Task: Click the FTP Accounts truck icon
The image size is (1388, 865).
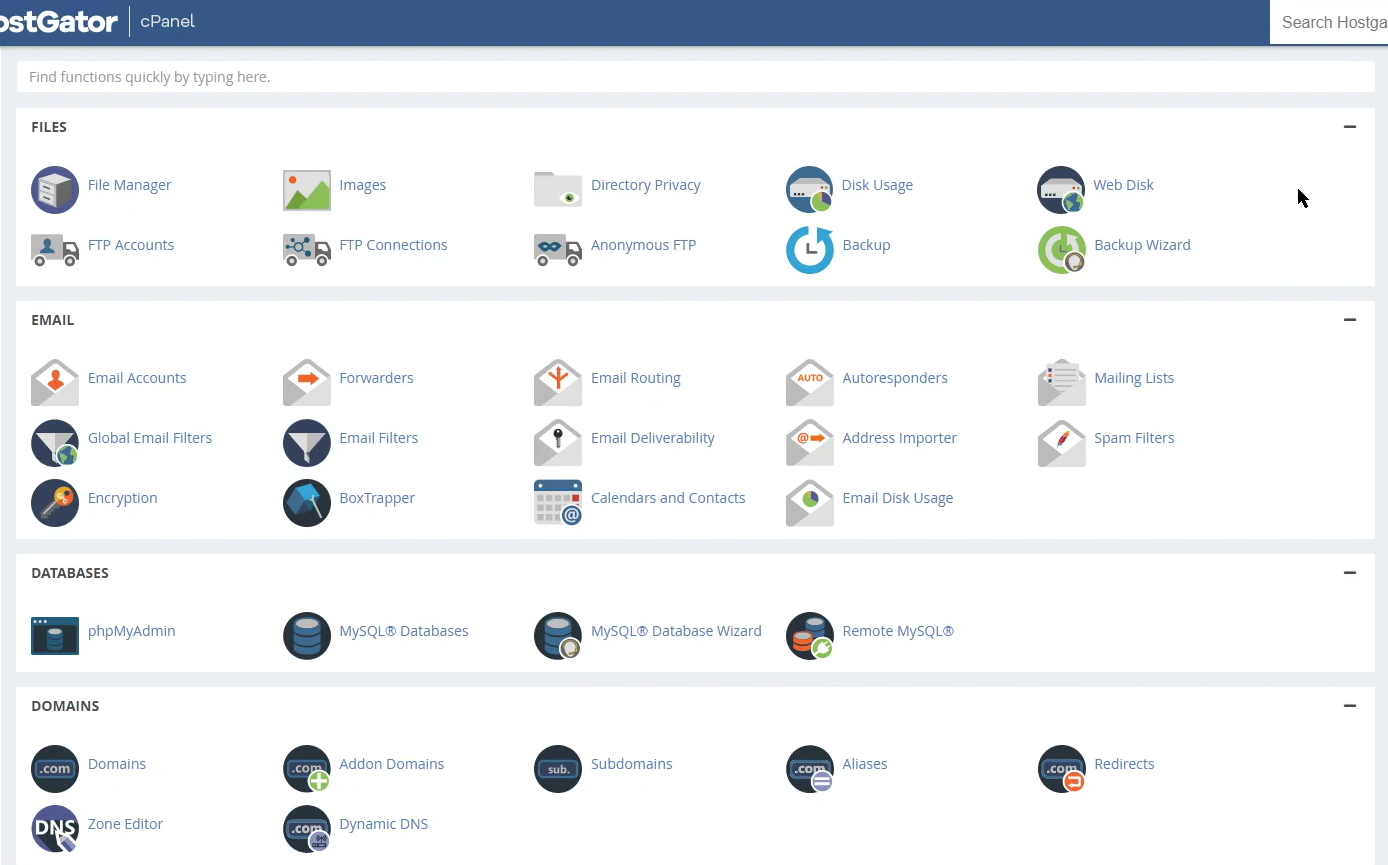Action: click(x=55, y=250)
